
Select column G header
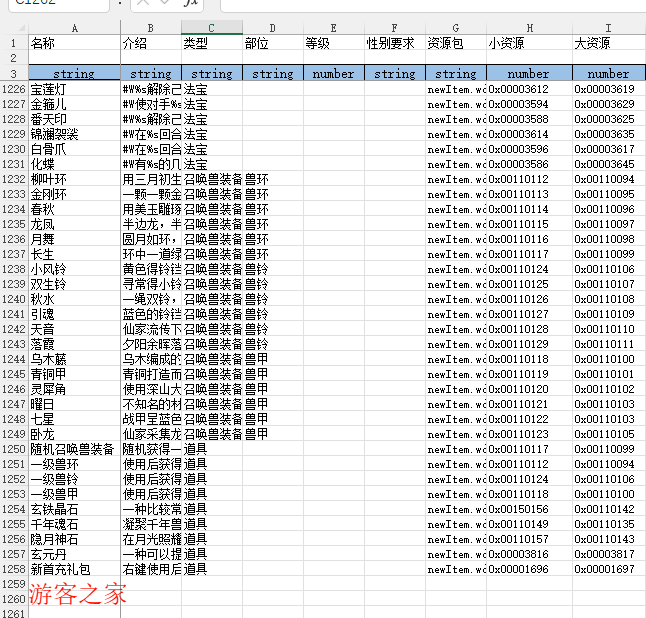tap(455, 27)
